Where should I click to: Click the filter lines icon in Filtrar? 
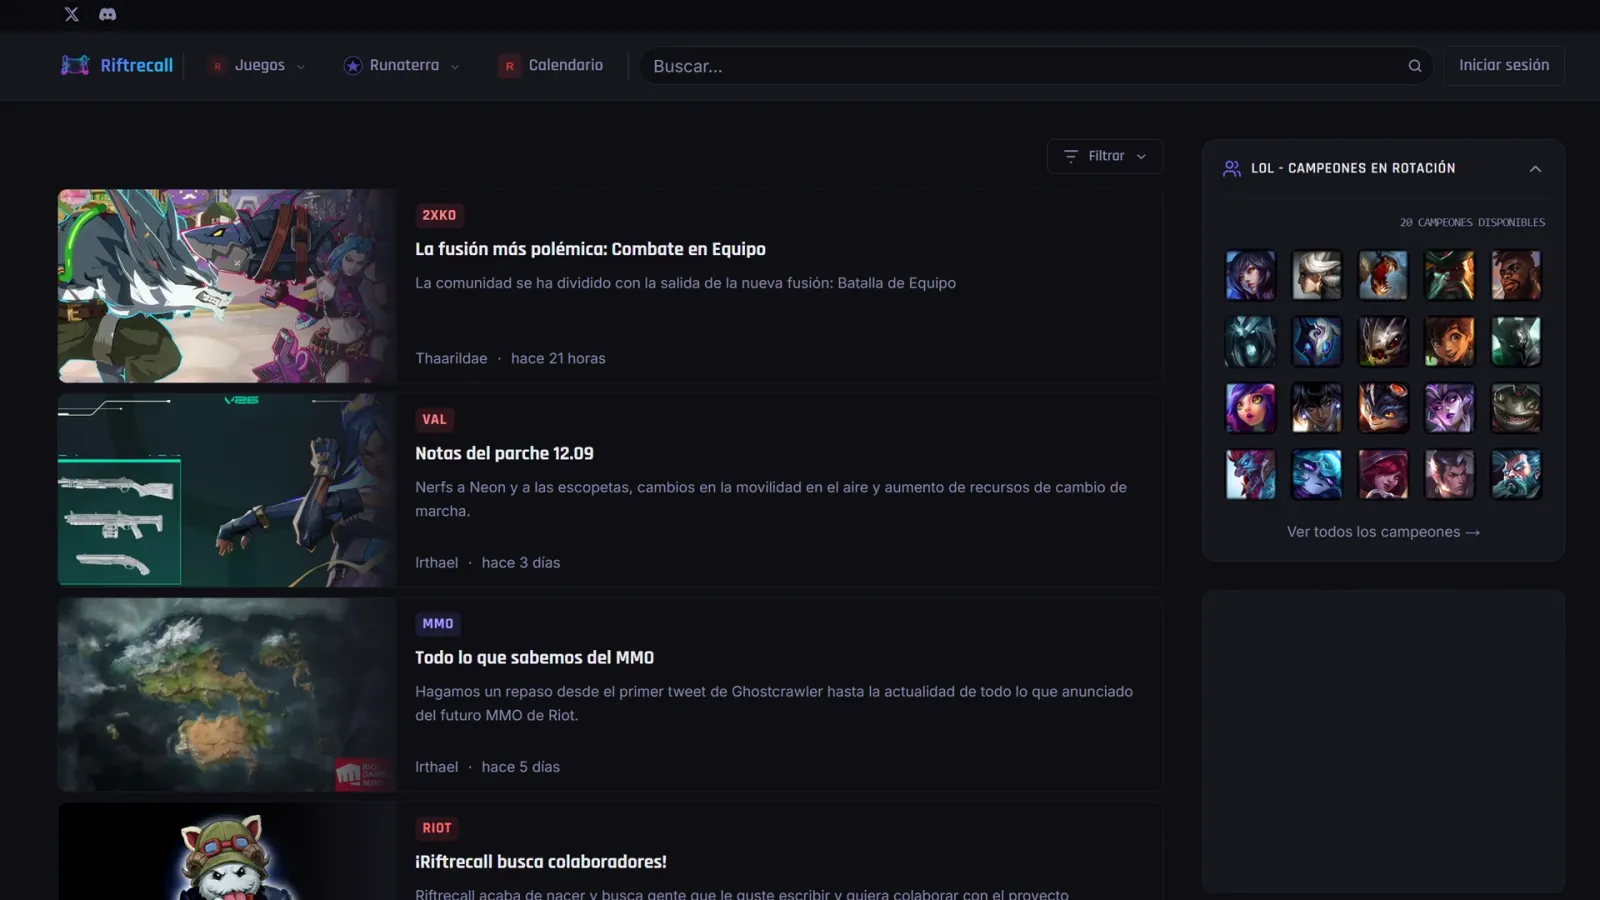1071,156
